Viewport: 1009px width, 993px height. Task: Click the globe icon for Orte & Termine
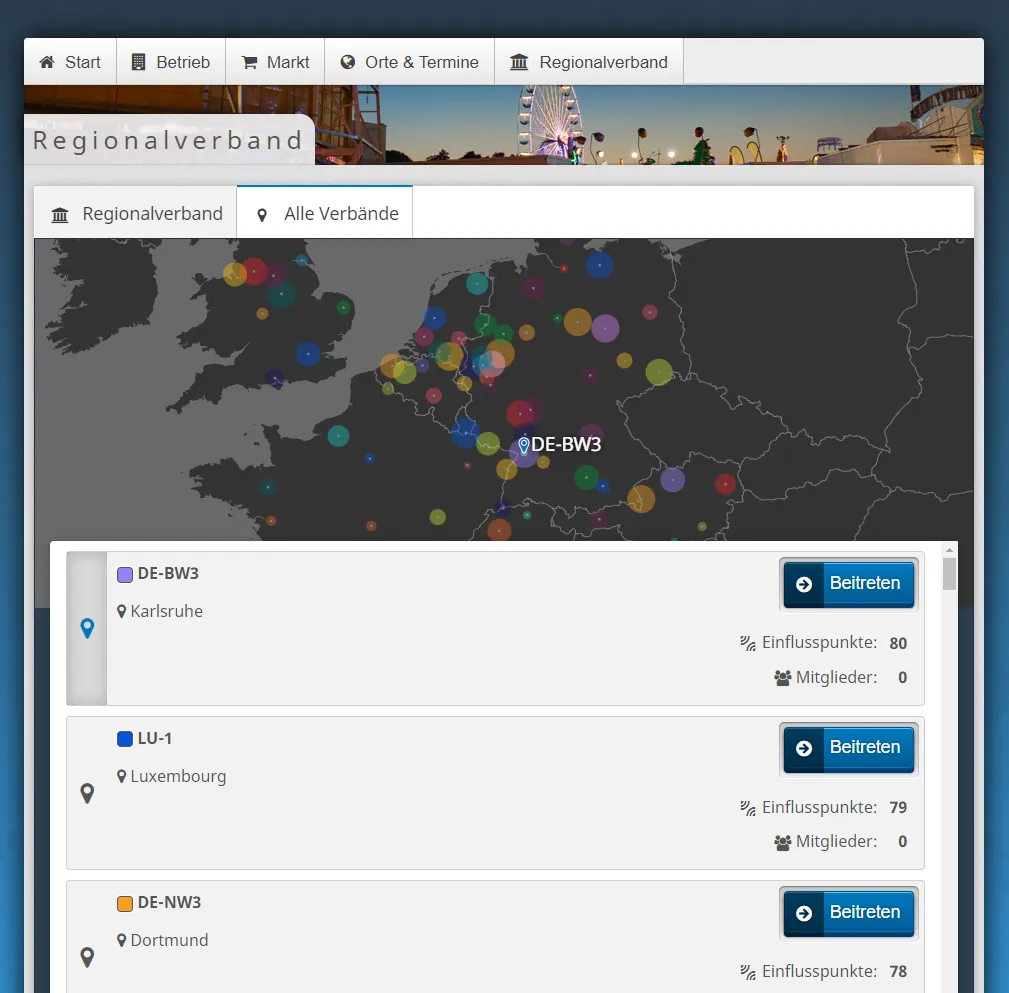[x=348, y=62]
